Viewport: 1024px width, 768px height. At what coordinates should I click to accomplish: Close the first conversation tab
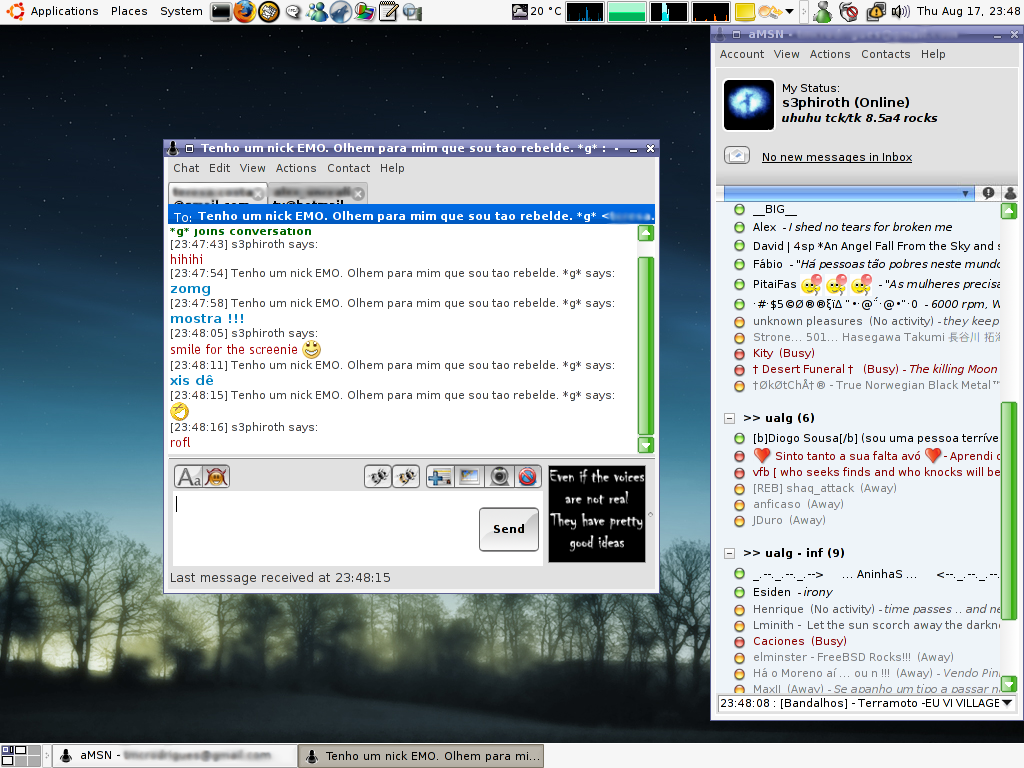(x=258, y=193)
